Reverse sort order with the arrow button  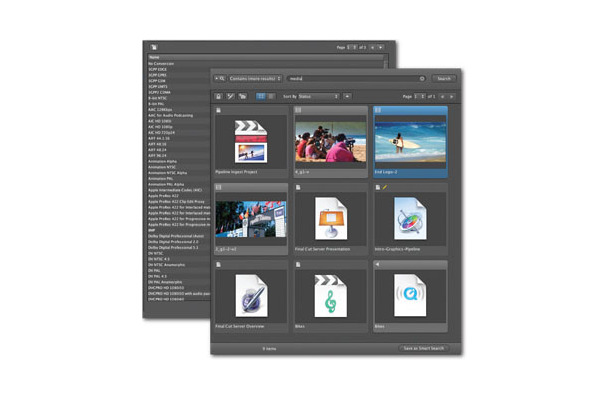point(347,96)
